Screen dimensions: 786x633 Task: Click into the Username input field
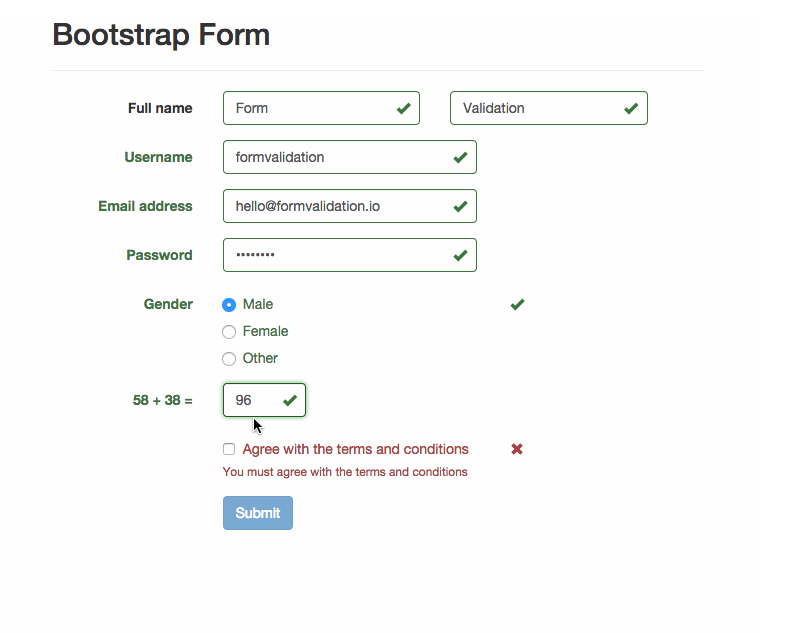[335, 157]
